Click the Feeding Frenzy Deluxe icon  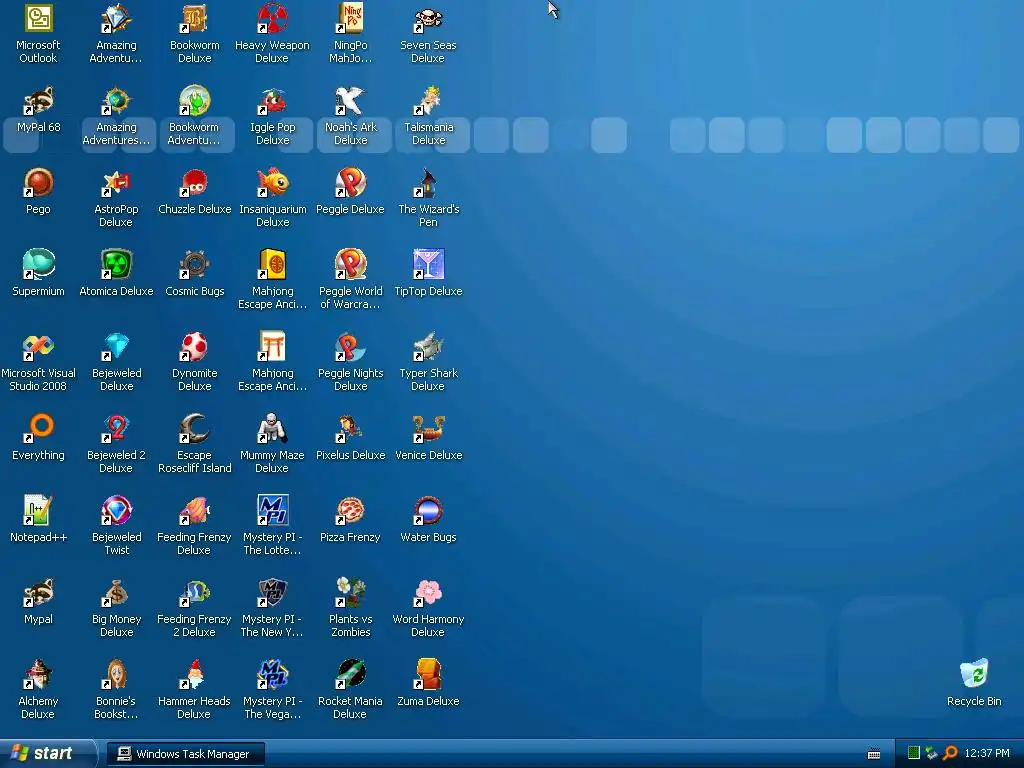pyautogui.click(x=195, y=511)
